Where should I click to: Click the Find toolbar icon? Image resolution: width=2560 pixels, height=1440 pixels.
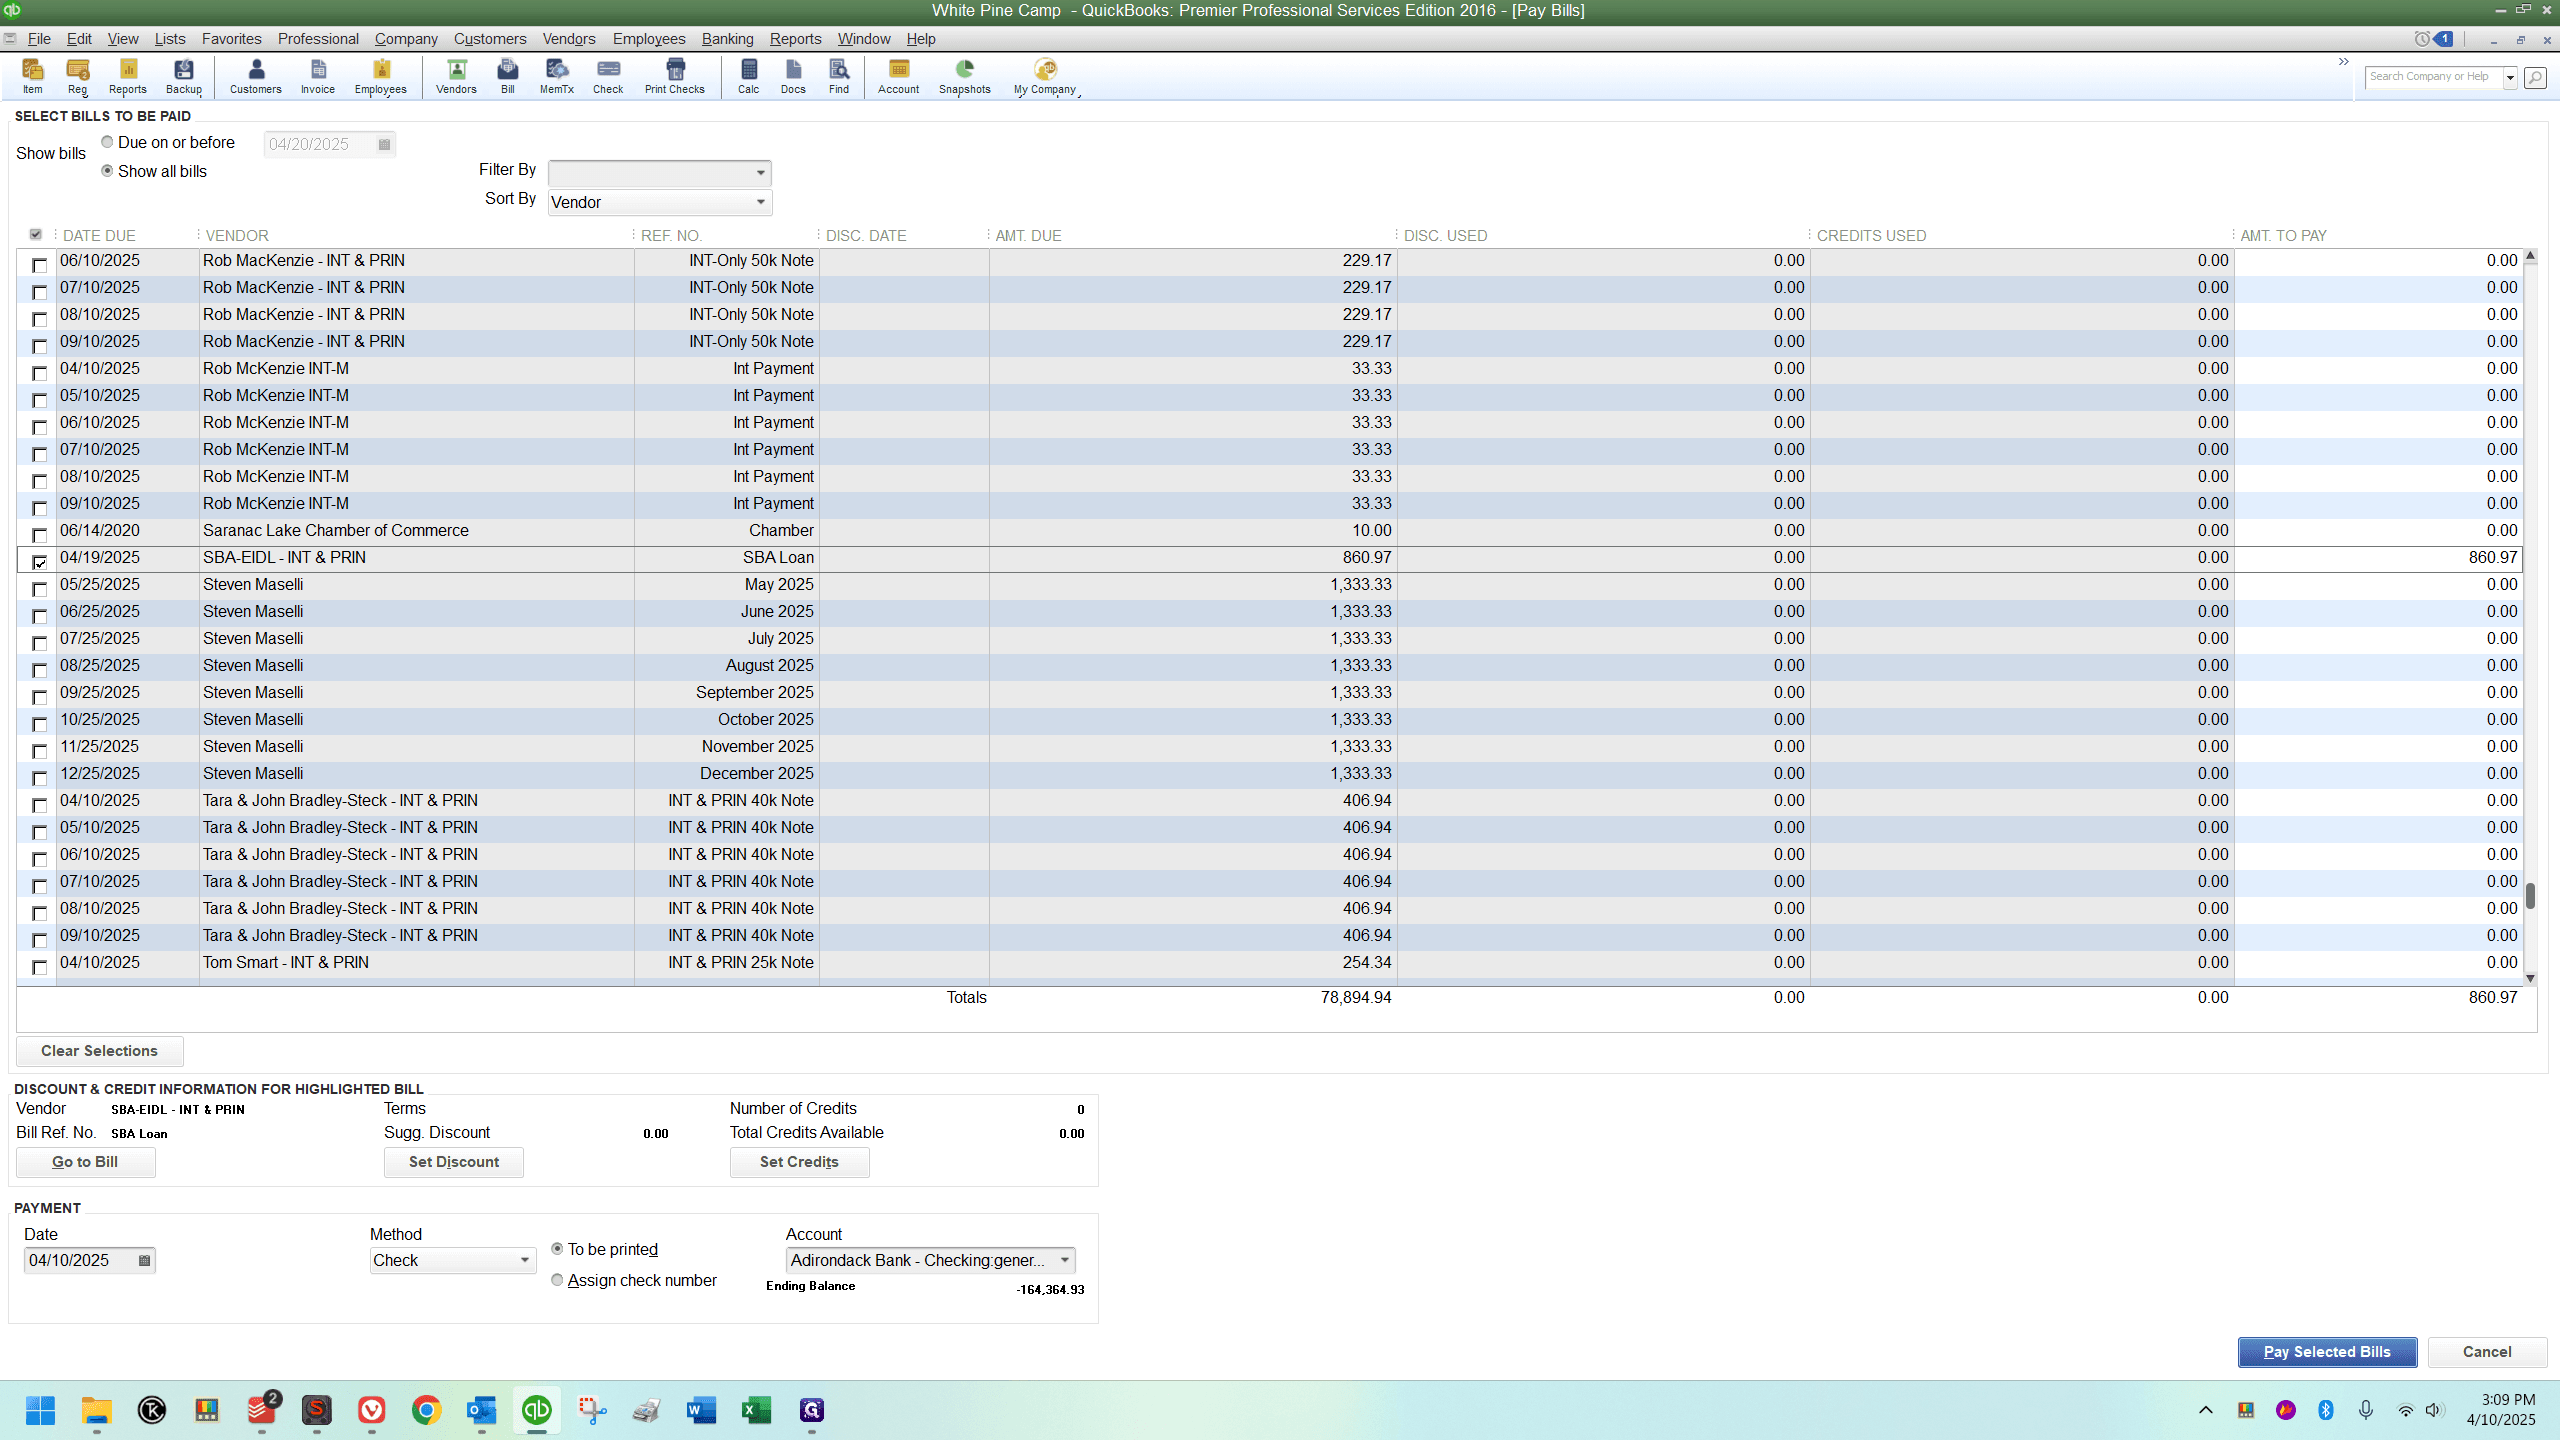(839, 76)
